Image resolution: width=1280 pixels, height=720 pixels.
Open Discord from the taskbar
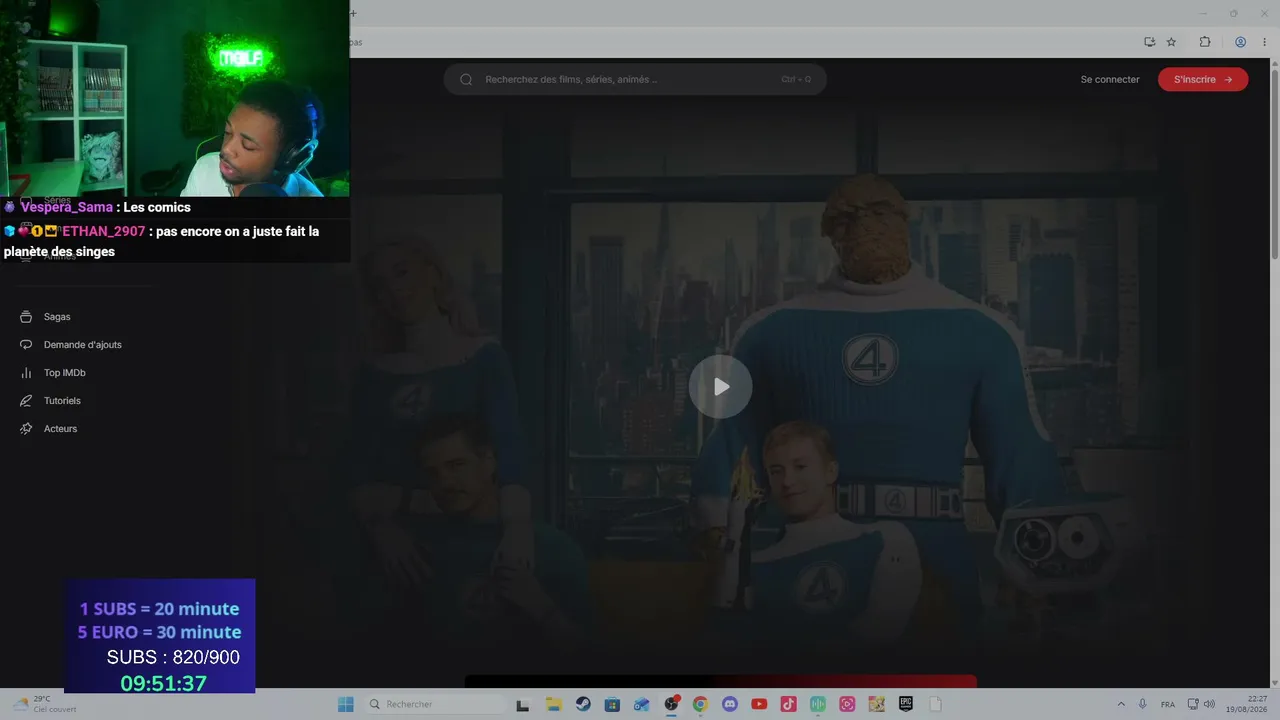pos(729,704)
